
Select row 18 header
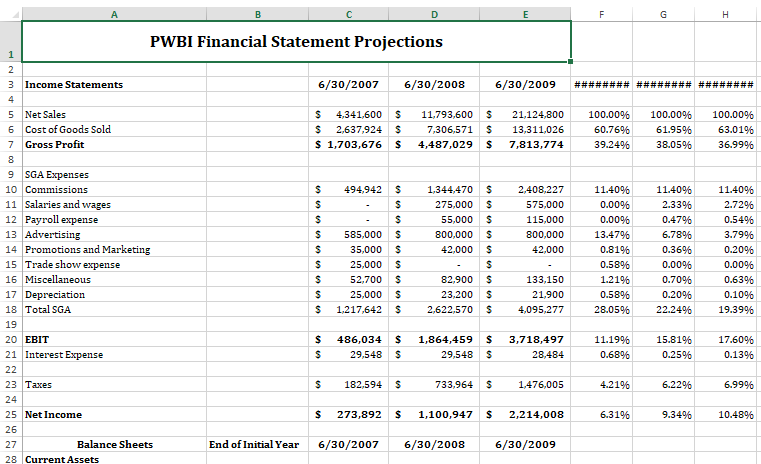(x=11, y=310)
